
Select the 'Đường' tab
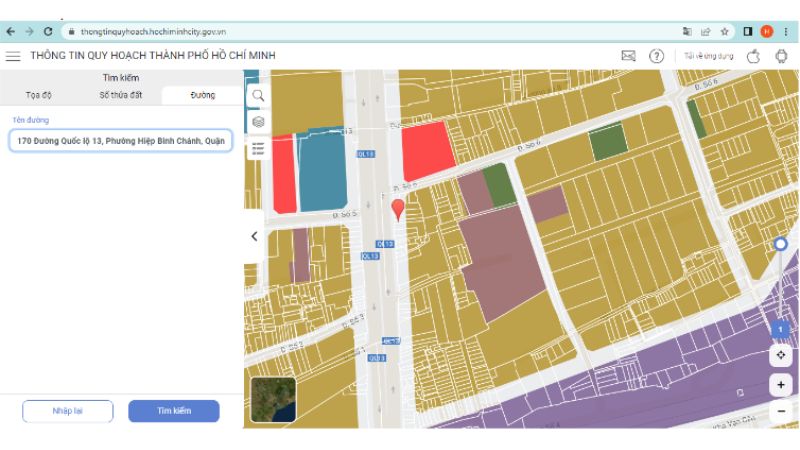click(203, 95)
